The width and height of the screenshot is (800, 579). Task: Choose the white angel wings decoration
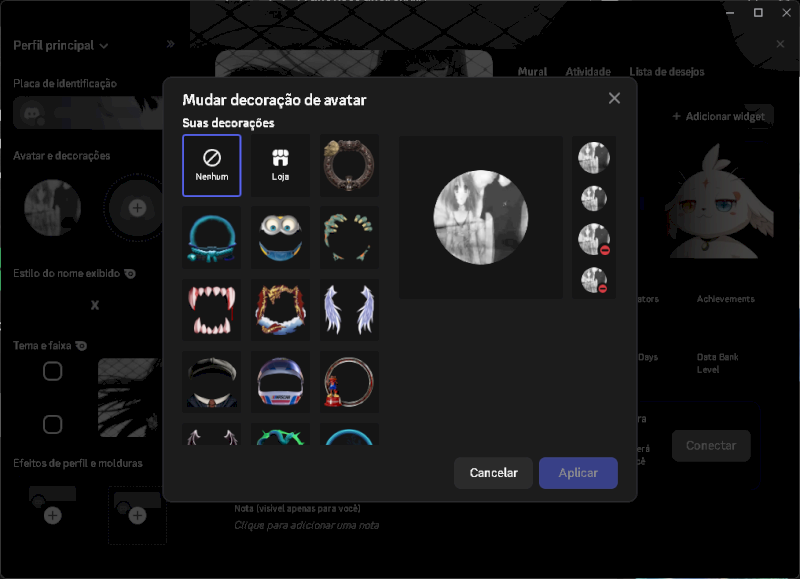coord(349,310)
